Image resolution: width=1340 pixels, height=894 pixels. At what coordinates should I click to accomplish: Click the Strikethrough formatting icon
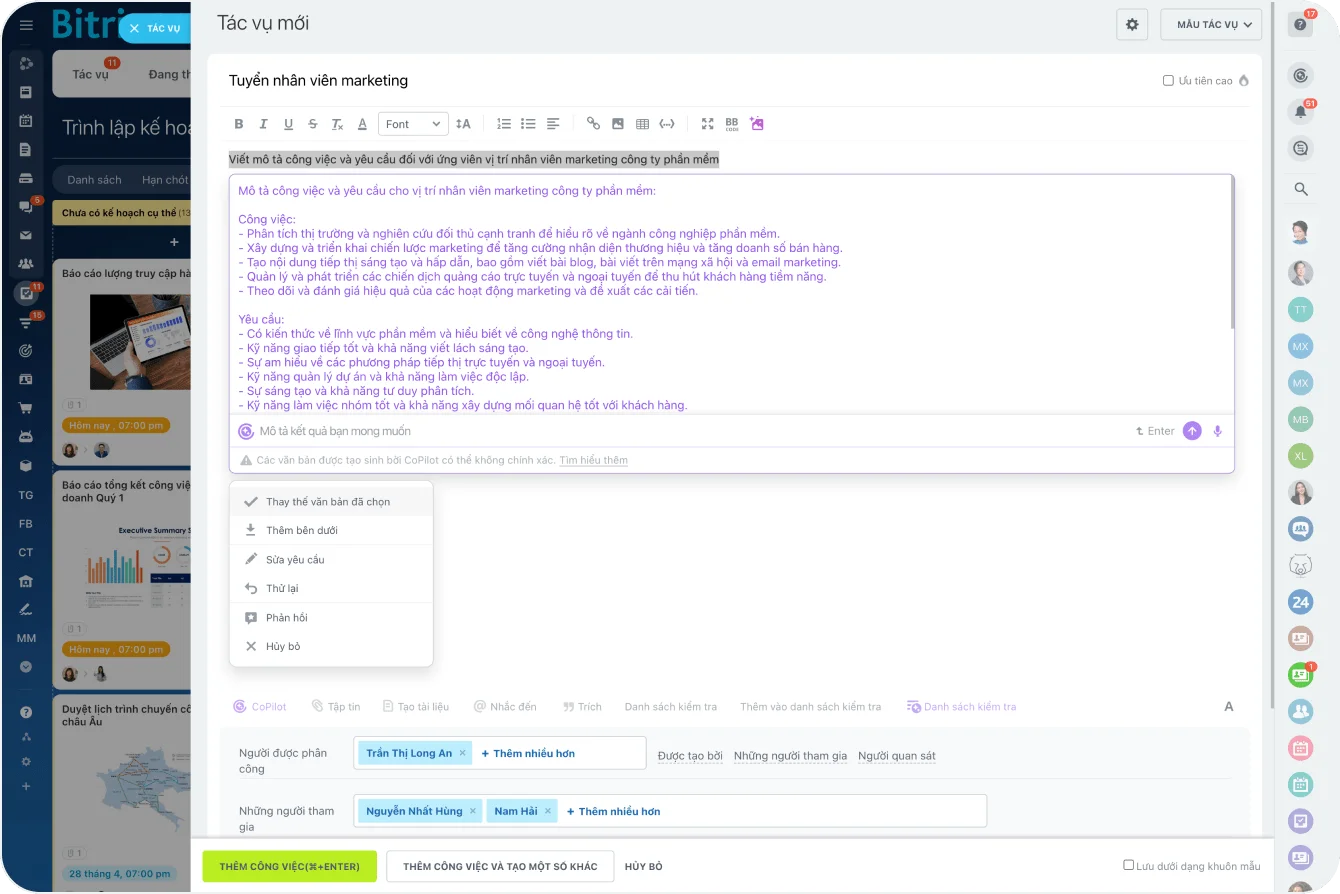pos(312,123)
